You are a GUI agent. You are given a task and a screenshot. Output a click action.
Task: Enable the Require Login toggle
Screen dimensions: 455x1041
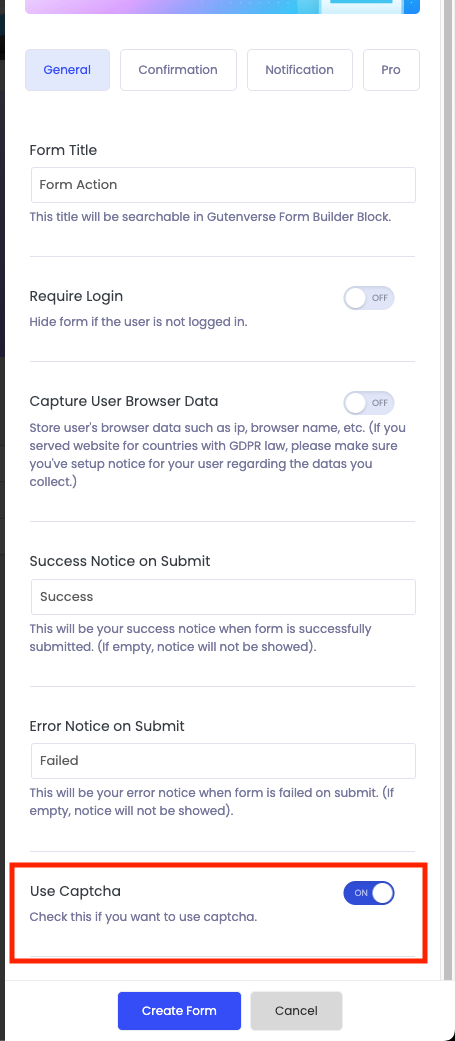[x=369, y=298]
